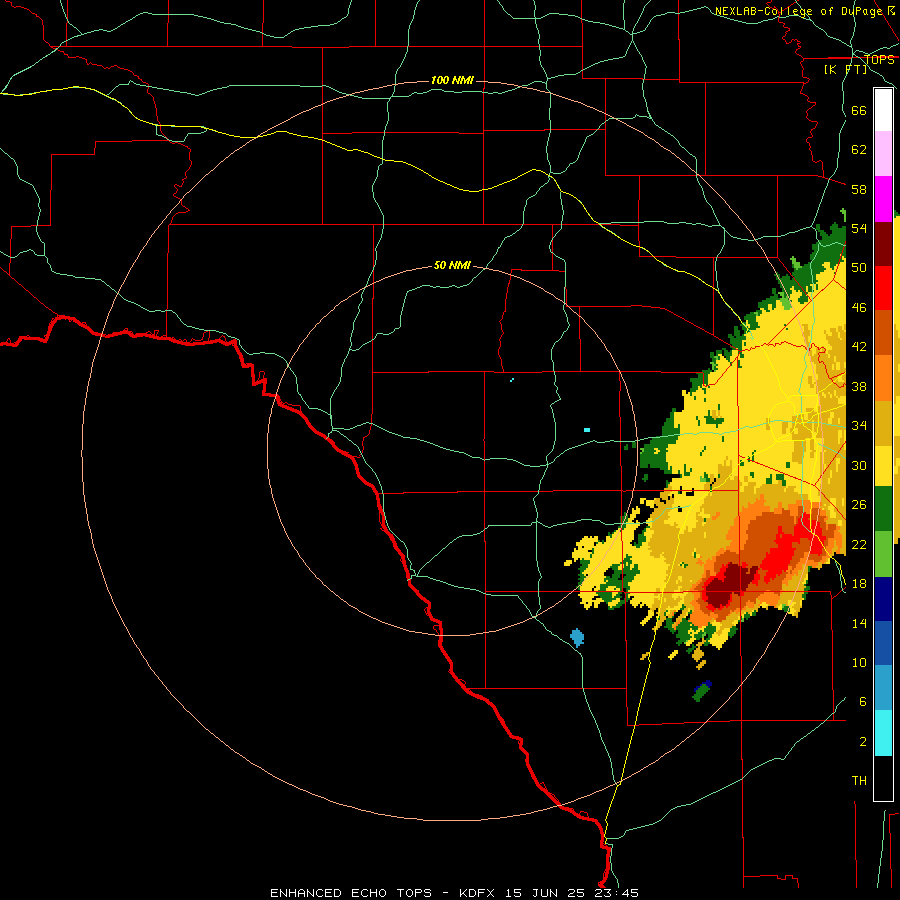The width and height of the screenshot is (900, 900).
Task: Select the cyan legend swatch near 2
Action: [x=883, y=733]
